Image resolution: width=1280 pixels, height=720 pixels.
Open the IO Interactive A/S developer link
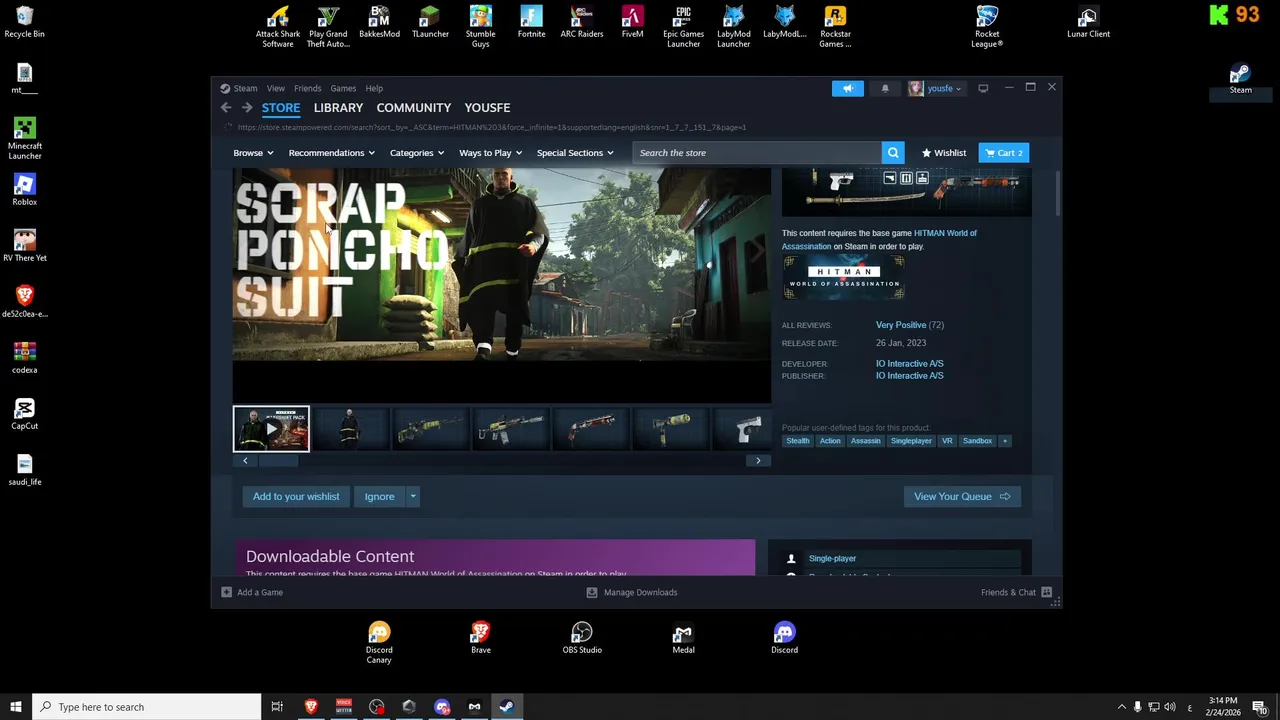click(x=910, y=364)
